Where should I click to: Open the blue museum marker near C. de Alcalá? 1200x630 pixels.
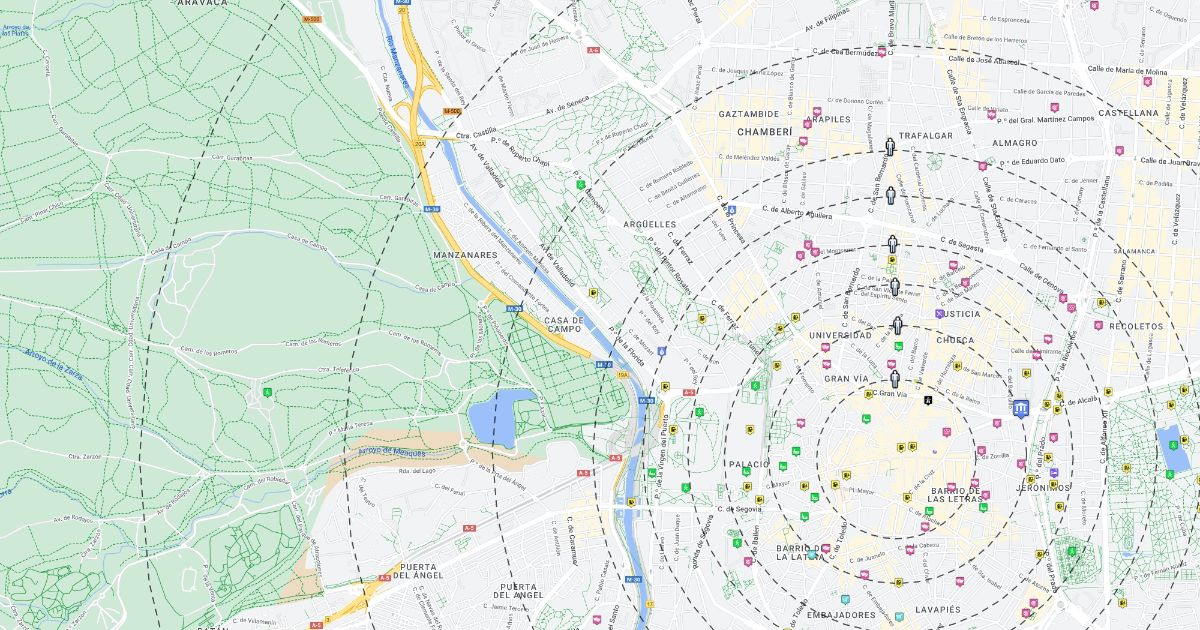1019,410
